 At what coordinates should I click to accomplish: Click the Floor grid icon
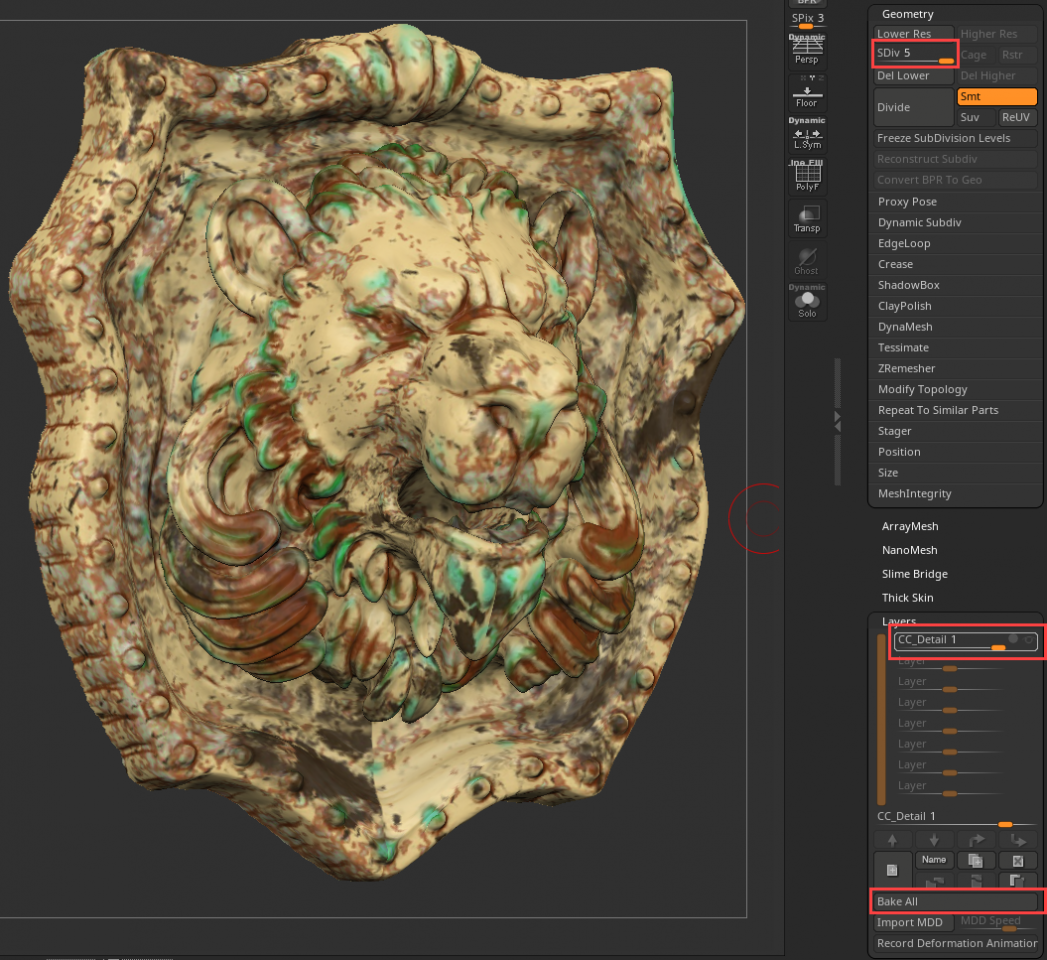[806, 93]
